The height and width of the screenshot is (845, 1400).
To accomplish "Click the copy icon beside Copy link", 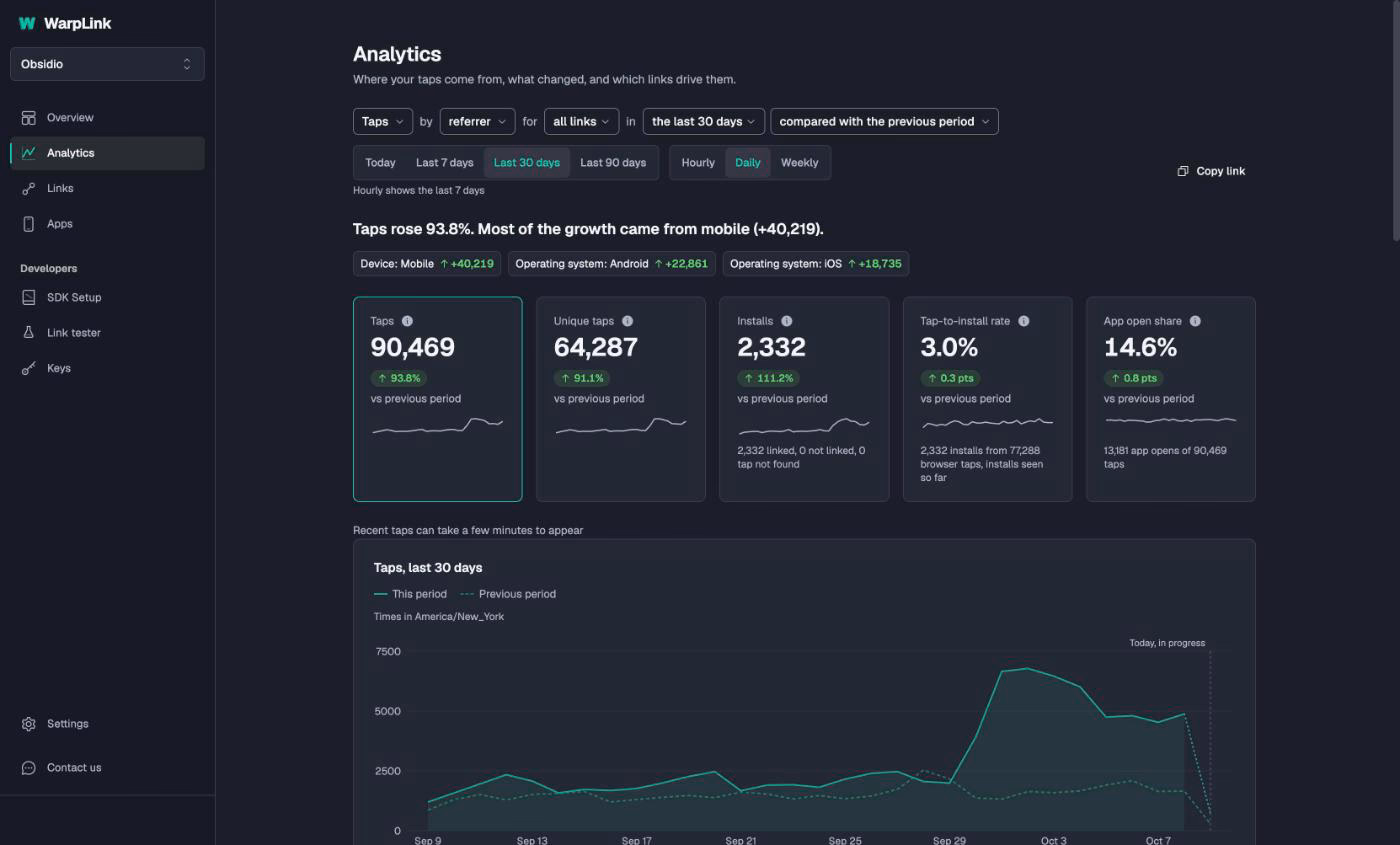I will click(x=1183, y=171).
